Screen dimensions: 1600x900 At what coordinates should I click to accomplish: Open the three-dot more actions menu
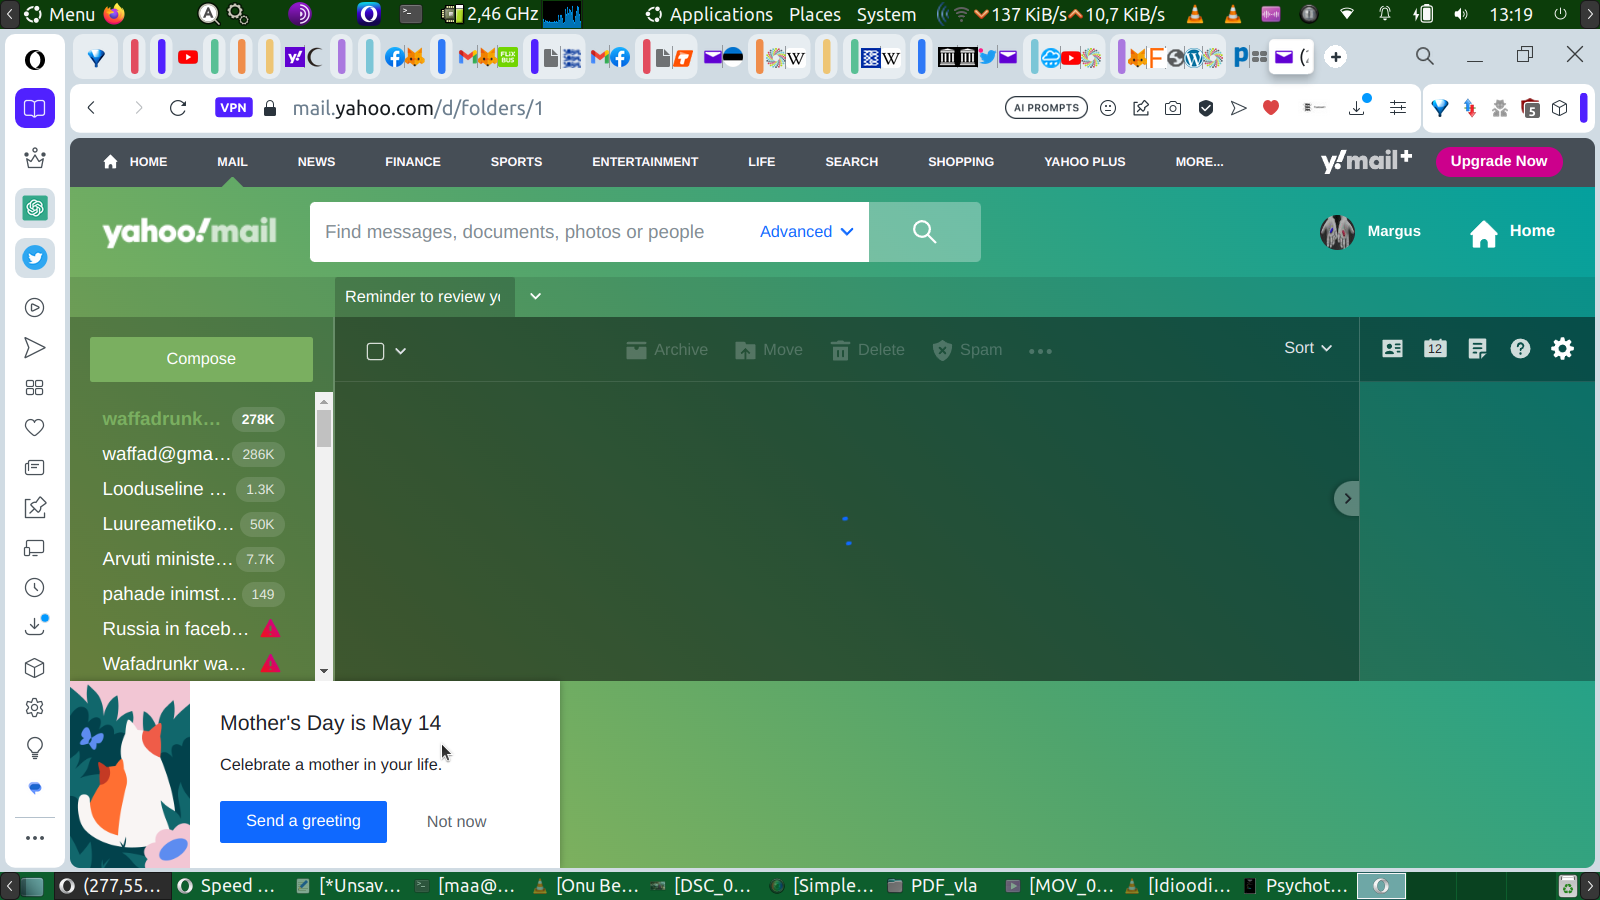click(x=1040, y=351)
